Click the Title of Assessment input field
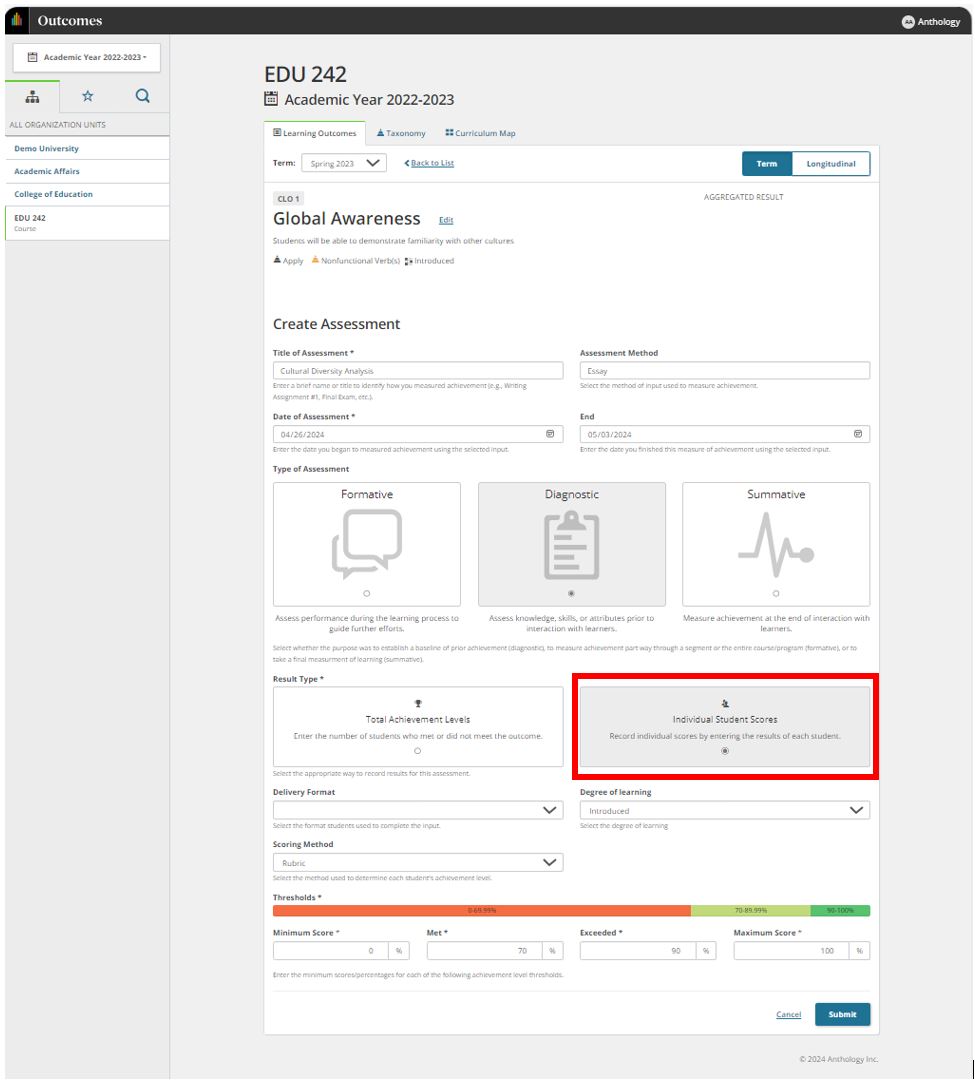The width and height of the screenshot is (975, 1082). [x=417, y=371]
